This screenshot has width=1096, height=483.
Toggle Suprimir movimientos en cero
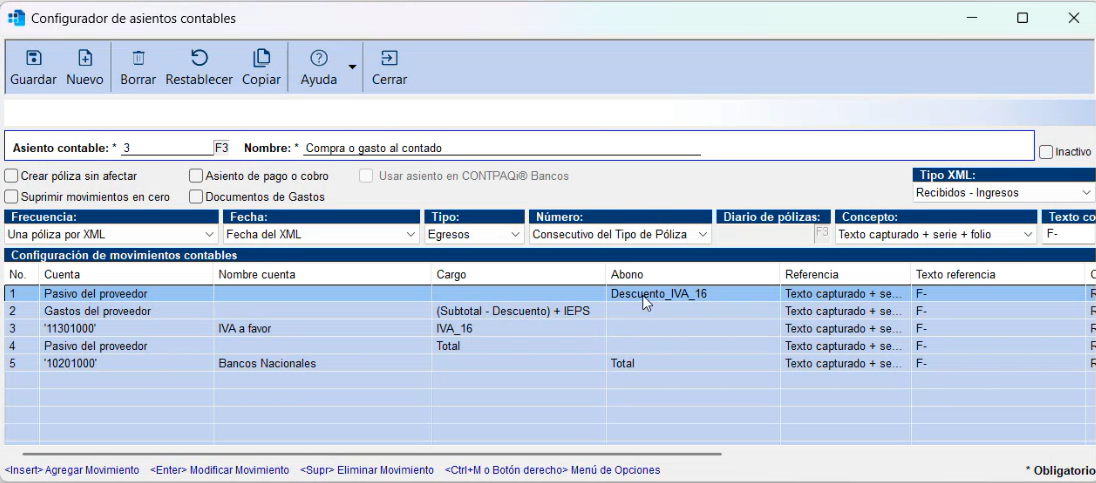point(12,197)
